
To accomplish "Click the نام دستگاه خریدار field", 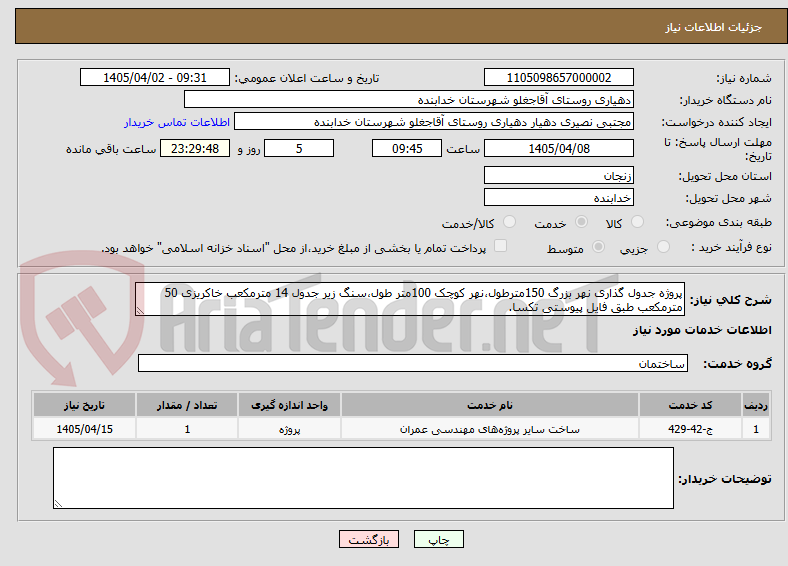I will (409, 100).
